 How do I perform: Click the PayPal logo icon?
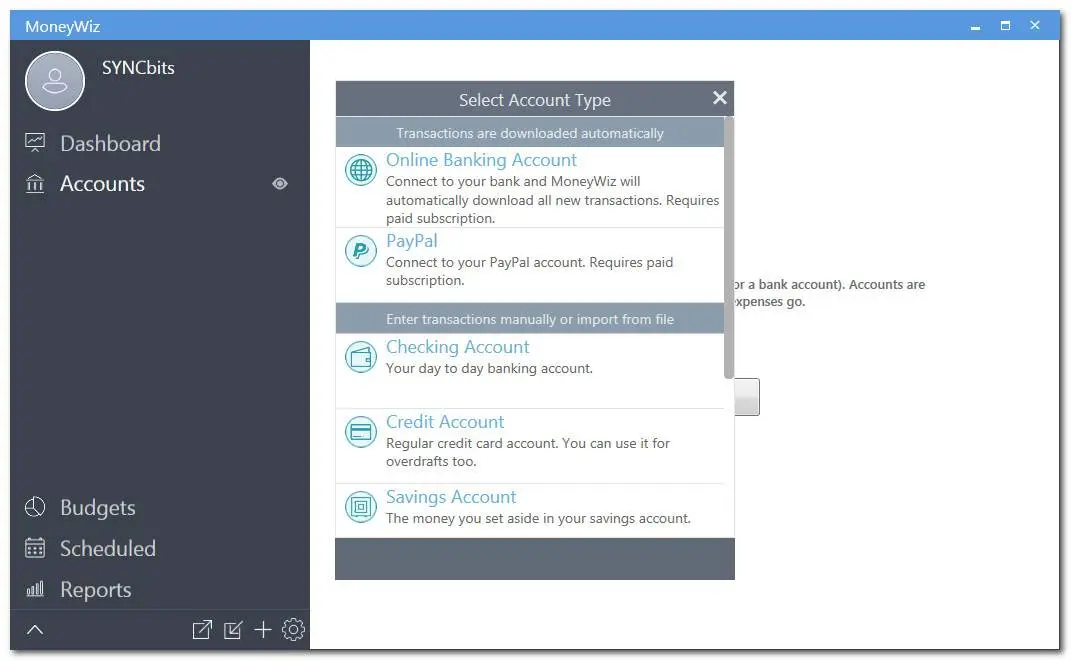coord(361,251)
